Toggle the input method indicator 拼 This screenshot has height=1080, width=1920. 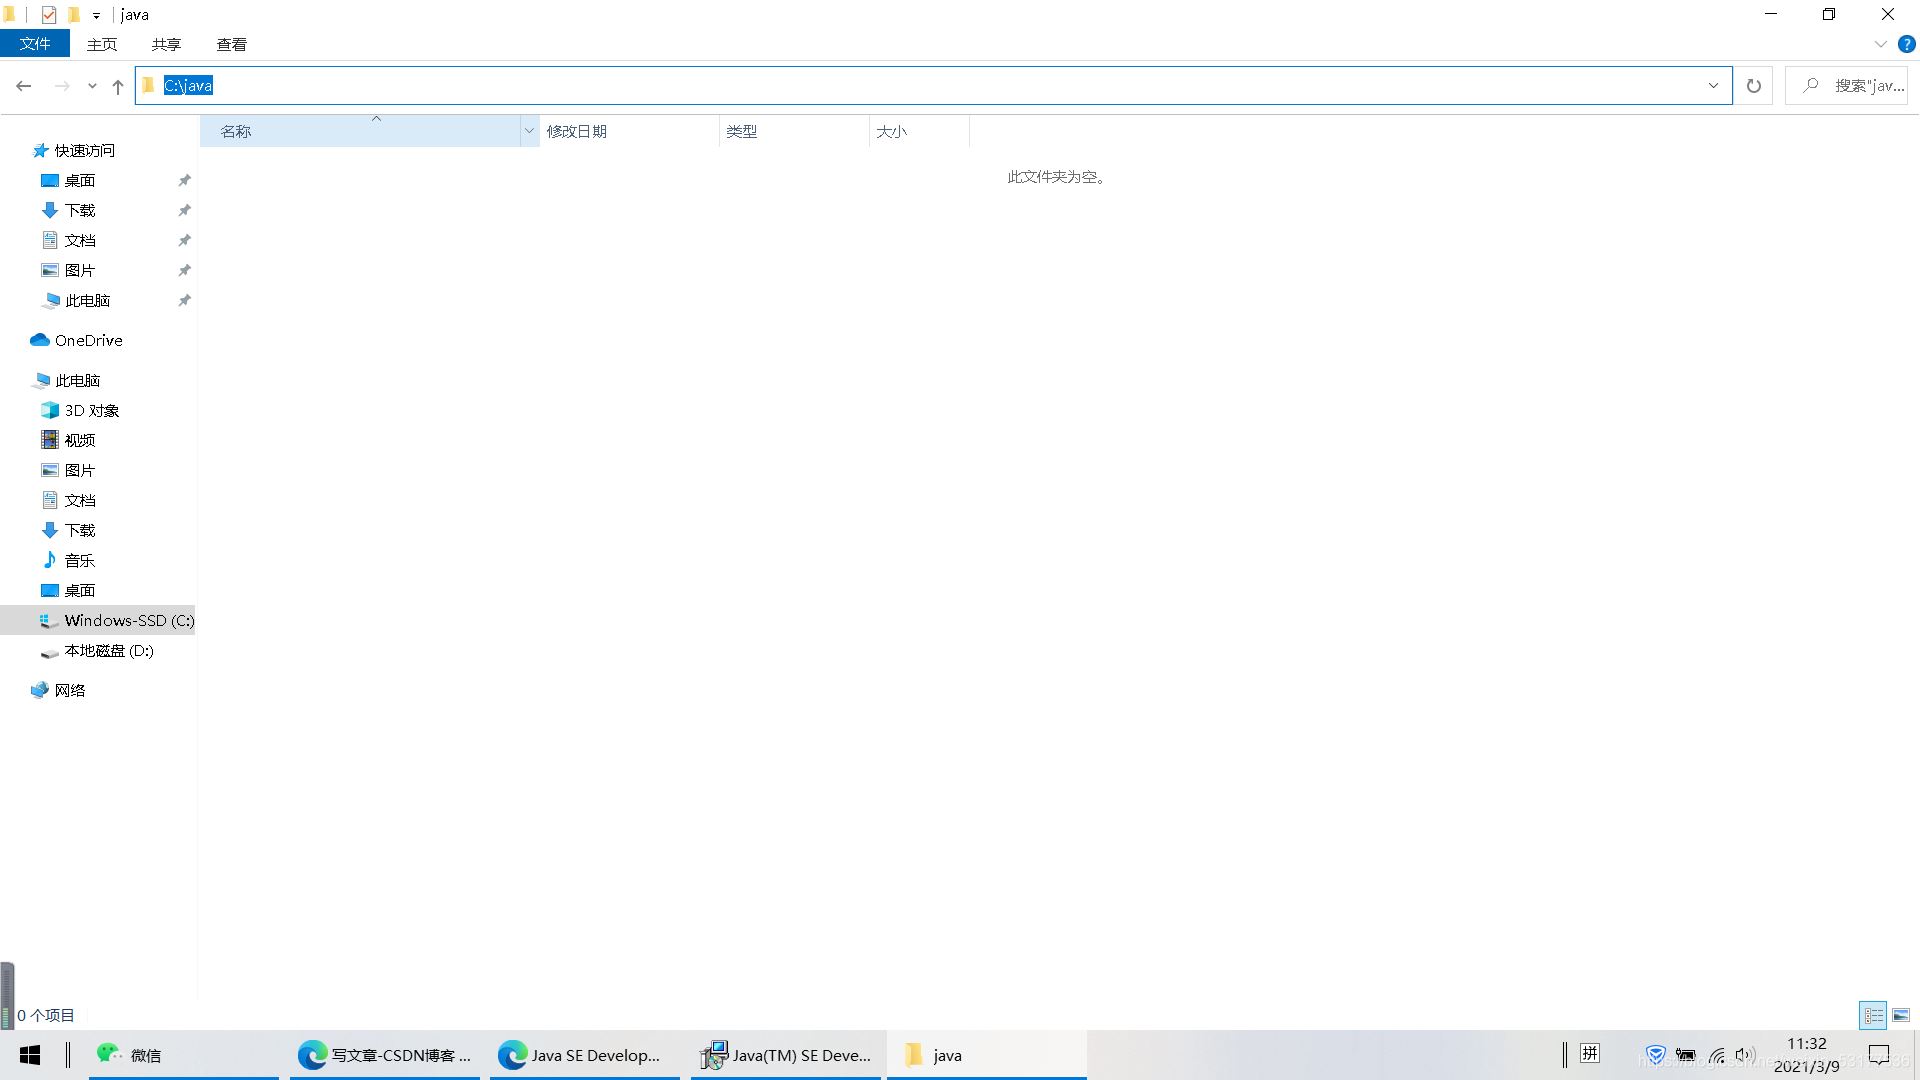point(1590,1053)
